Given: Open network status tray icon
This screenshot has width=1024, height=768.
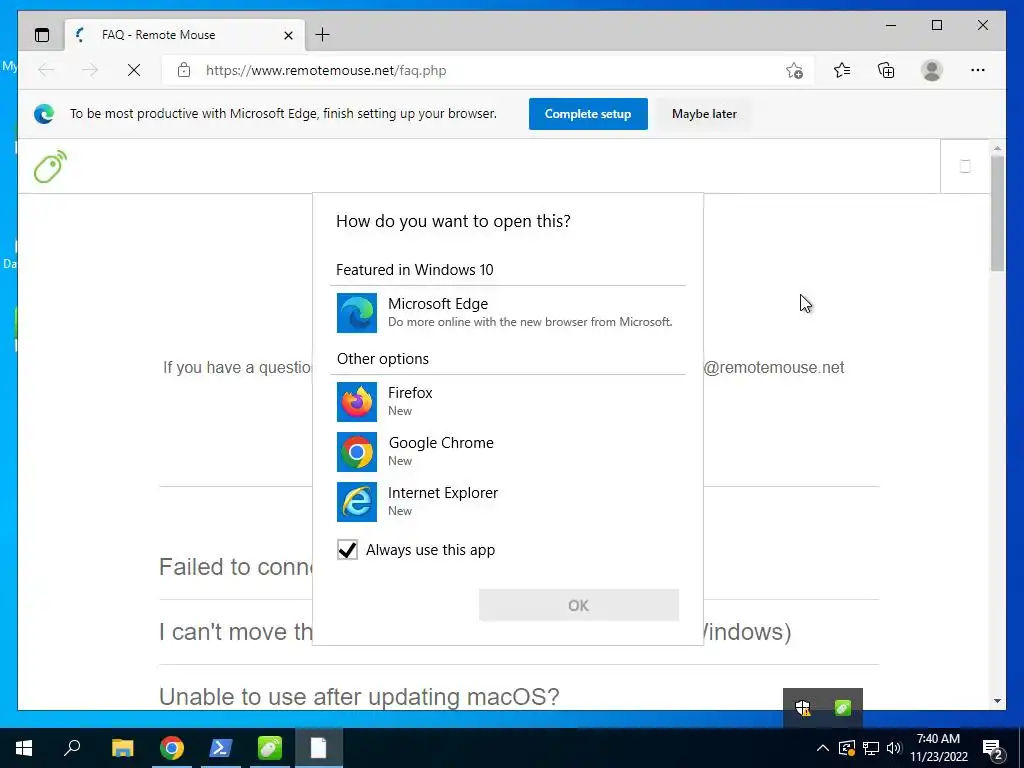Looking at the screenshot, I should (871, 748).
